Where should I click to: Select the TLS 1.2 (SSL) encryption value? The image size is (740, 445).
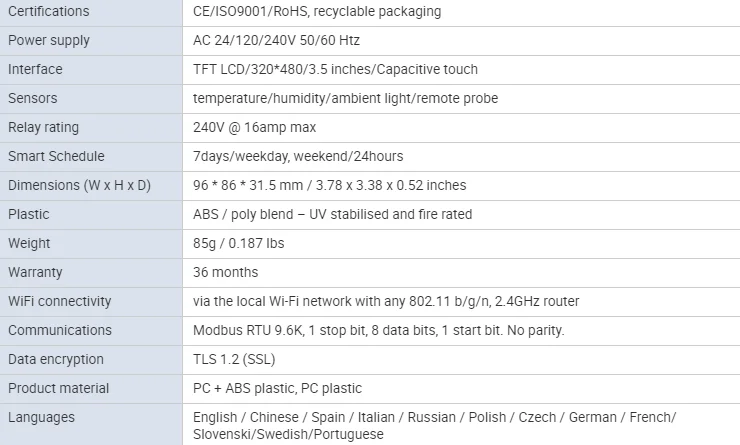click(x=236, y=360)
